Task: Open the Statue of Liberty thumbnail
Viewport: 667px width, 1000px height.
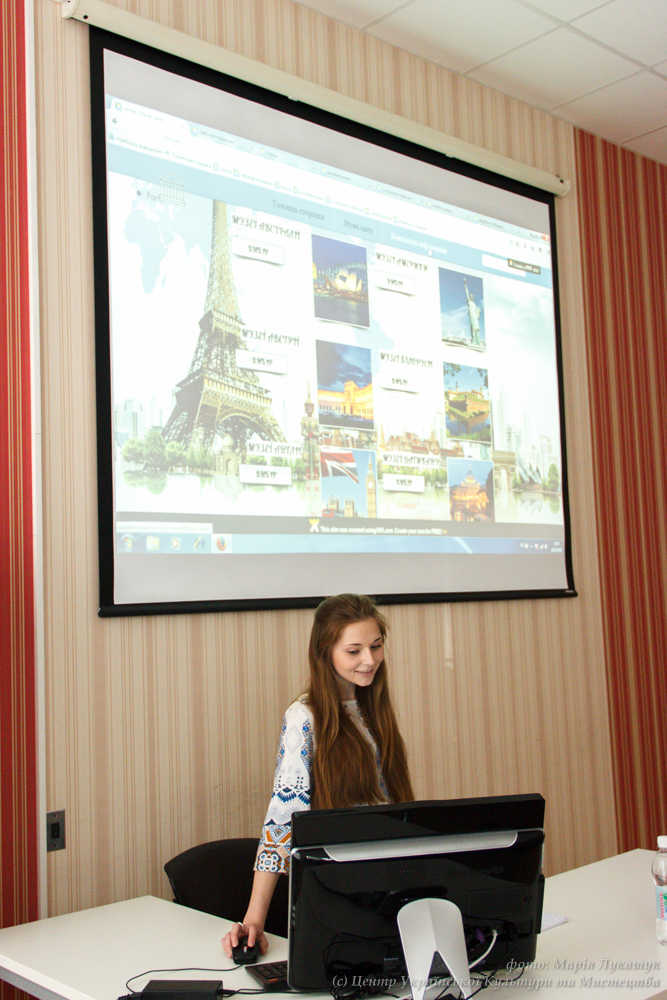Action: click(461, 308)
